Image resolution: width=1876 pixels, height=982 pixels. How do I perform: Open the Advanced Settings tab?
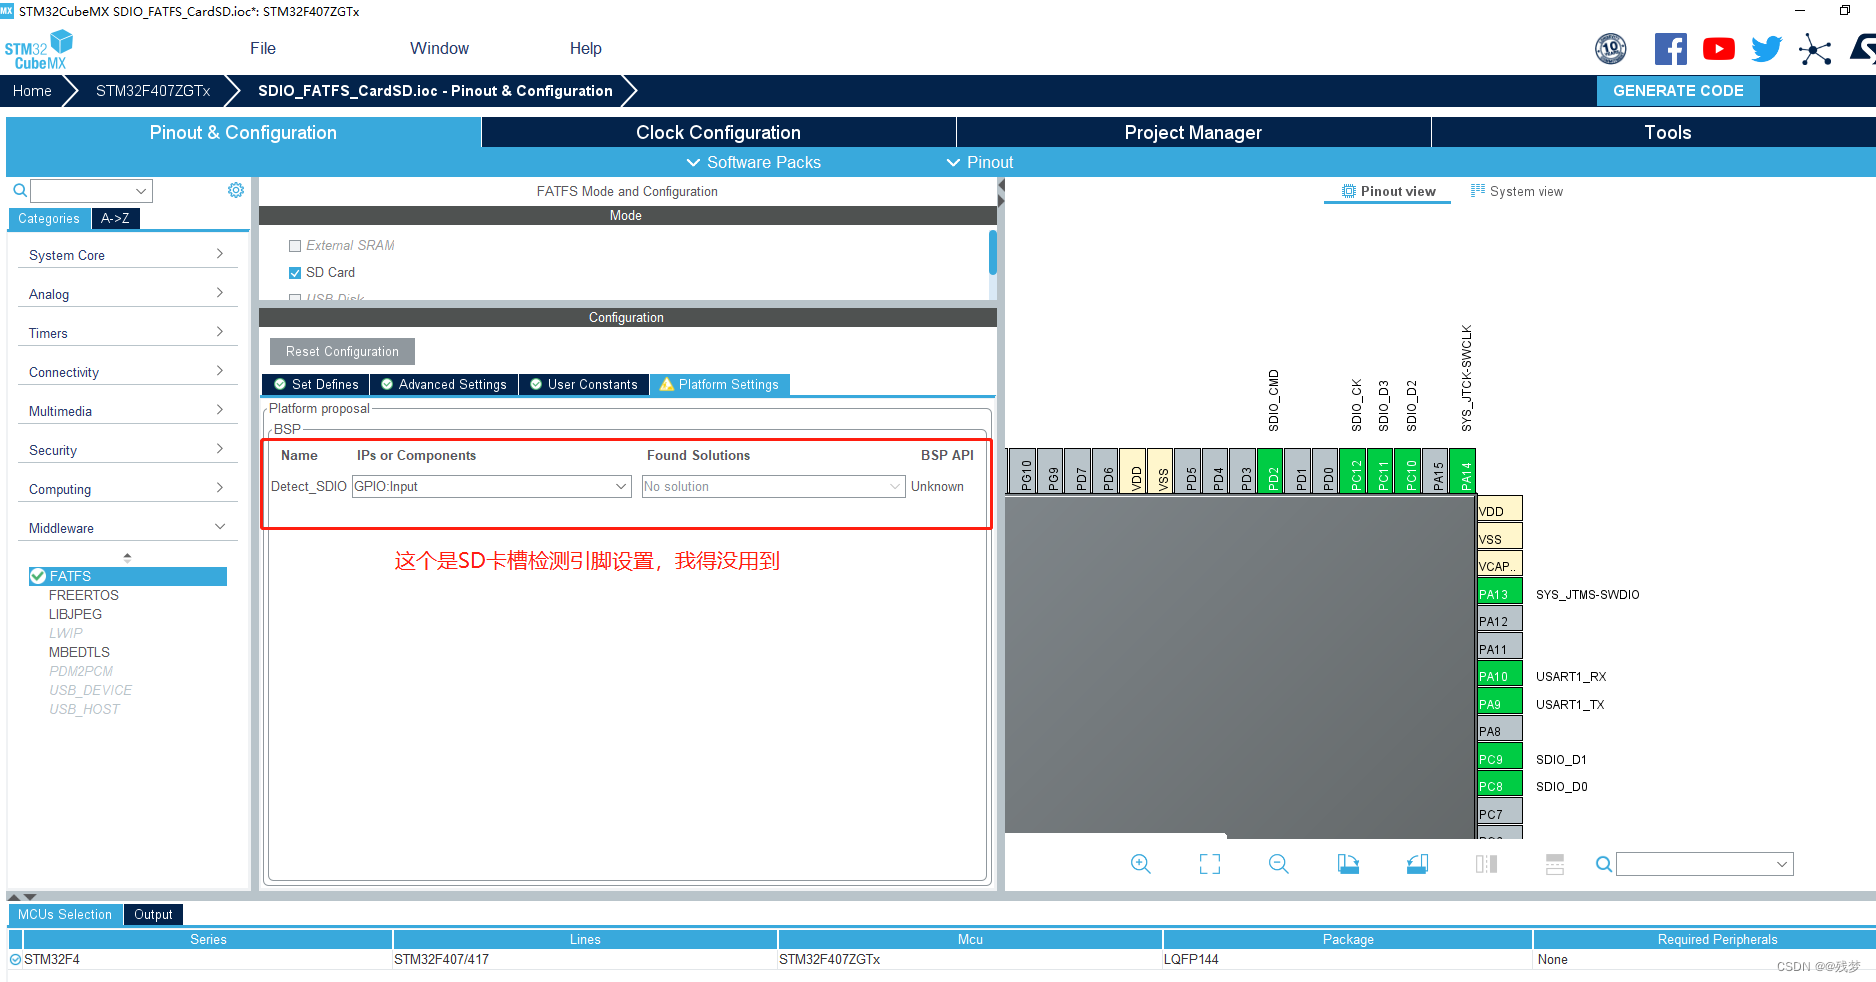[444, 384]
